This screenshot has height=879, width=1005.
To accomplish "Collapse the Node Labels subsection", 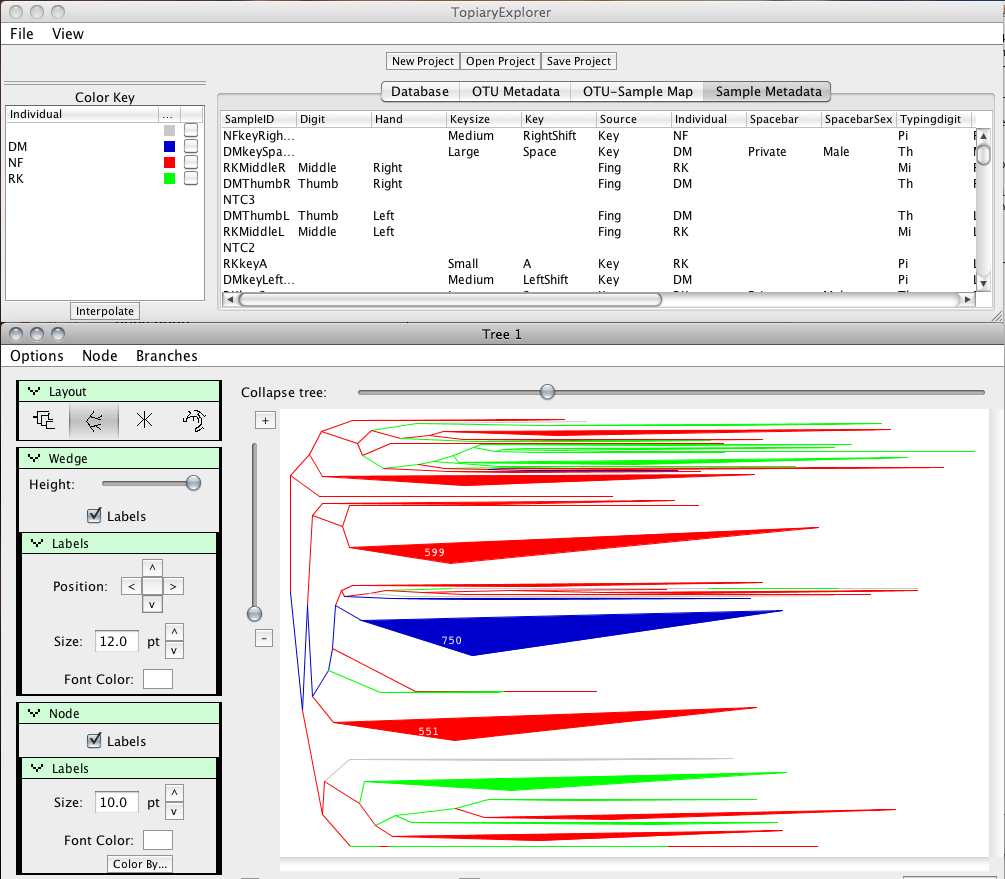I will 37,768.
